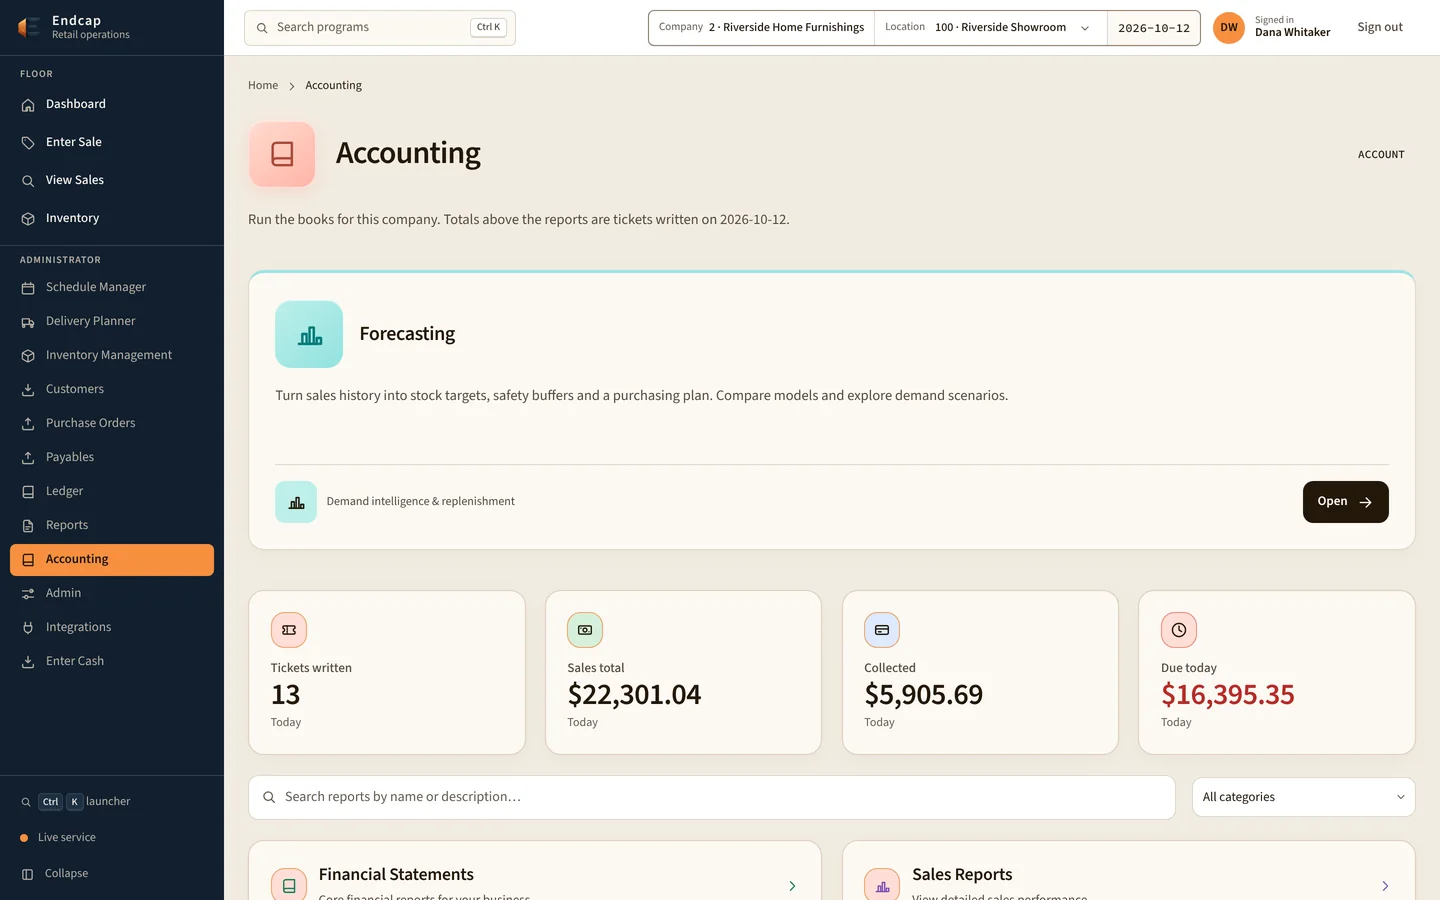Open the Location dropdown for Riverside Showroom

coord(990,28)
